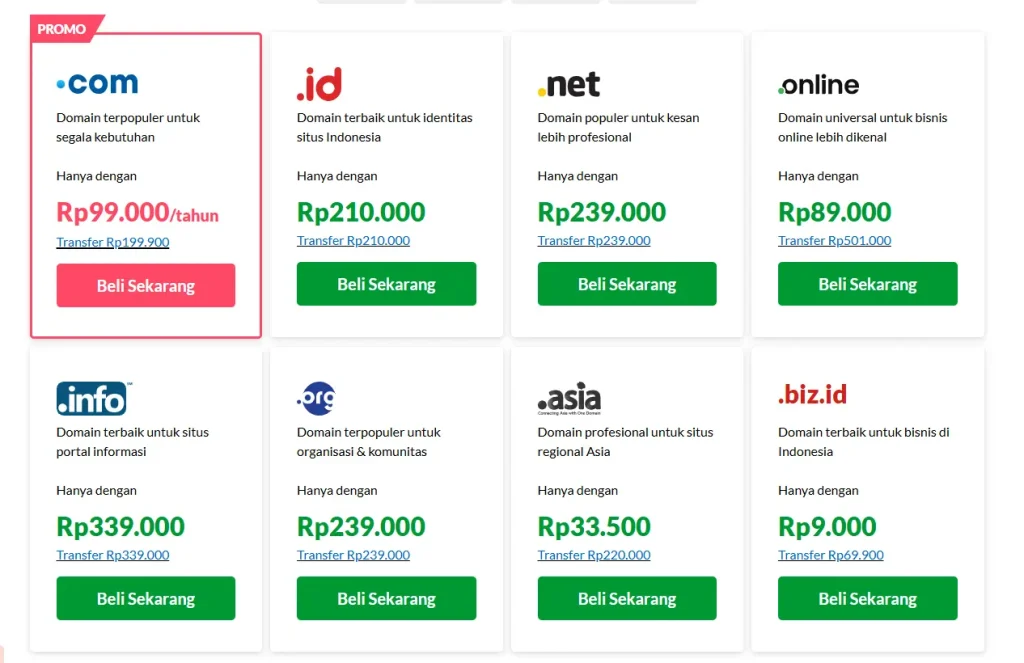Screen dimensions: 1024x663
Task: Click Beli Sekarang on the .com card
Action: pos(145,285)
